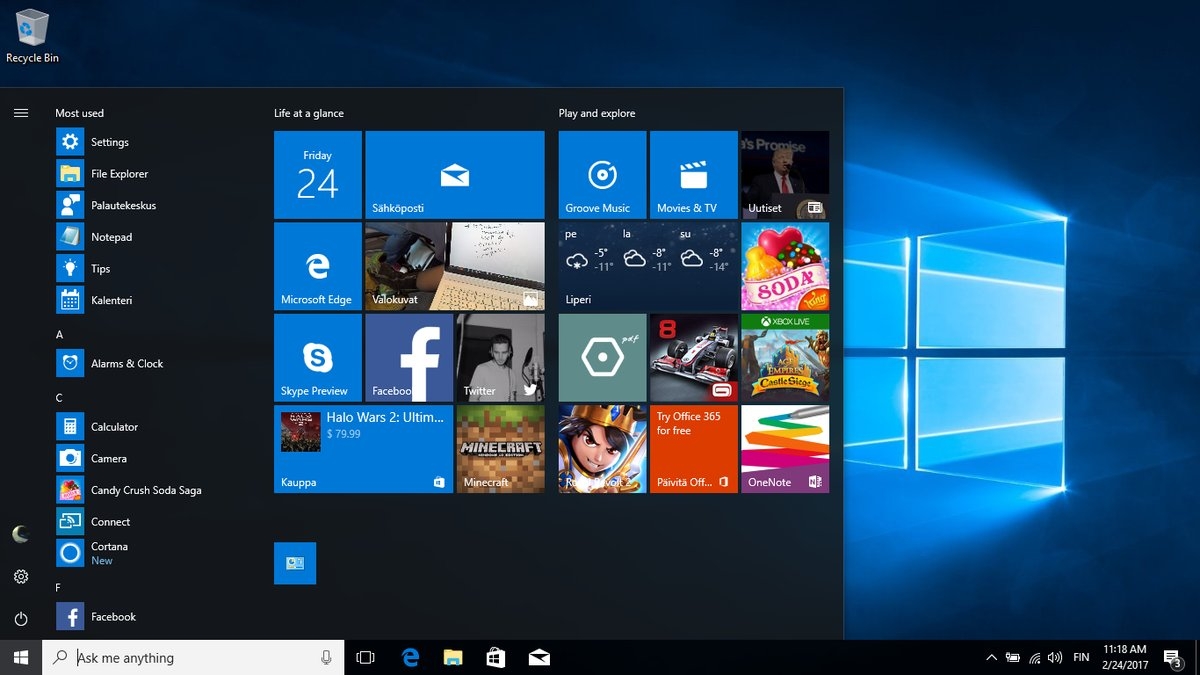Open the Sähköposti mail tile
The width and height of the screenshot is (1200, 675).
tap(455, 175)
